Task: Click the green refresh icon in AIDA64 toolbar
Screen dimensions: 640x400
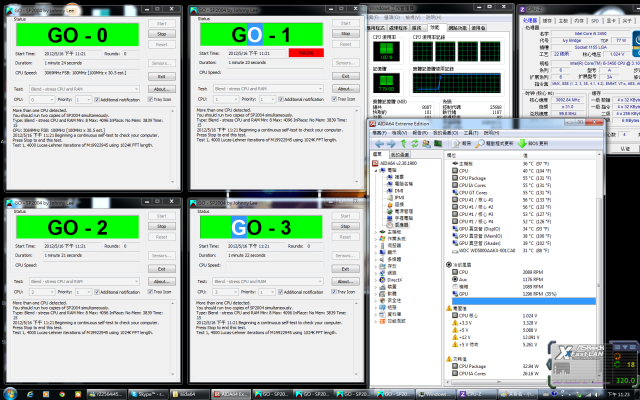Action: click(415, 144)
